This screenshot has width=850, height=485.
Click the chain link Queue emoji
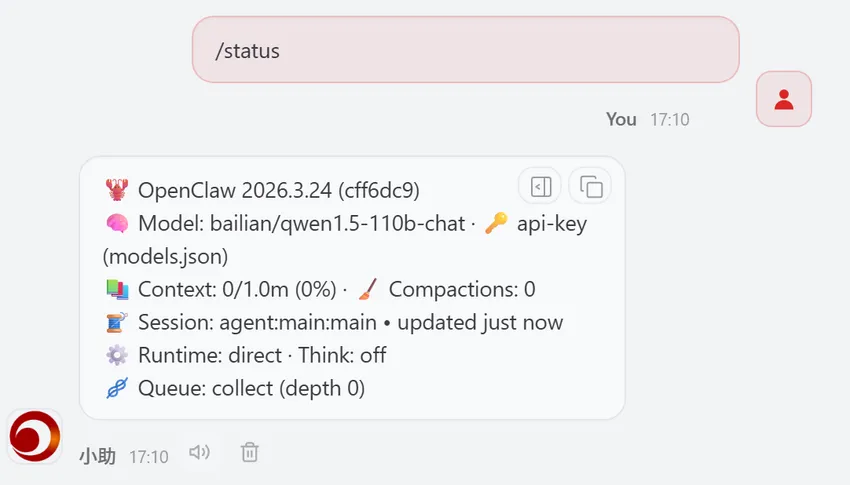(x=117, y=388)
